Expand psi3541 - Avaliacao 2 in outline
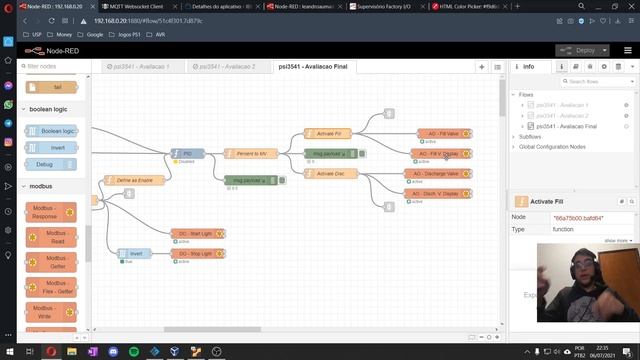640x360 pixels. (522, 116)
